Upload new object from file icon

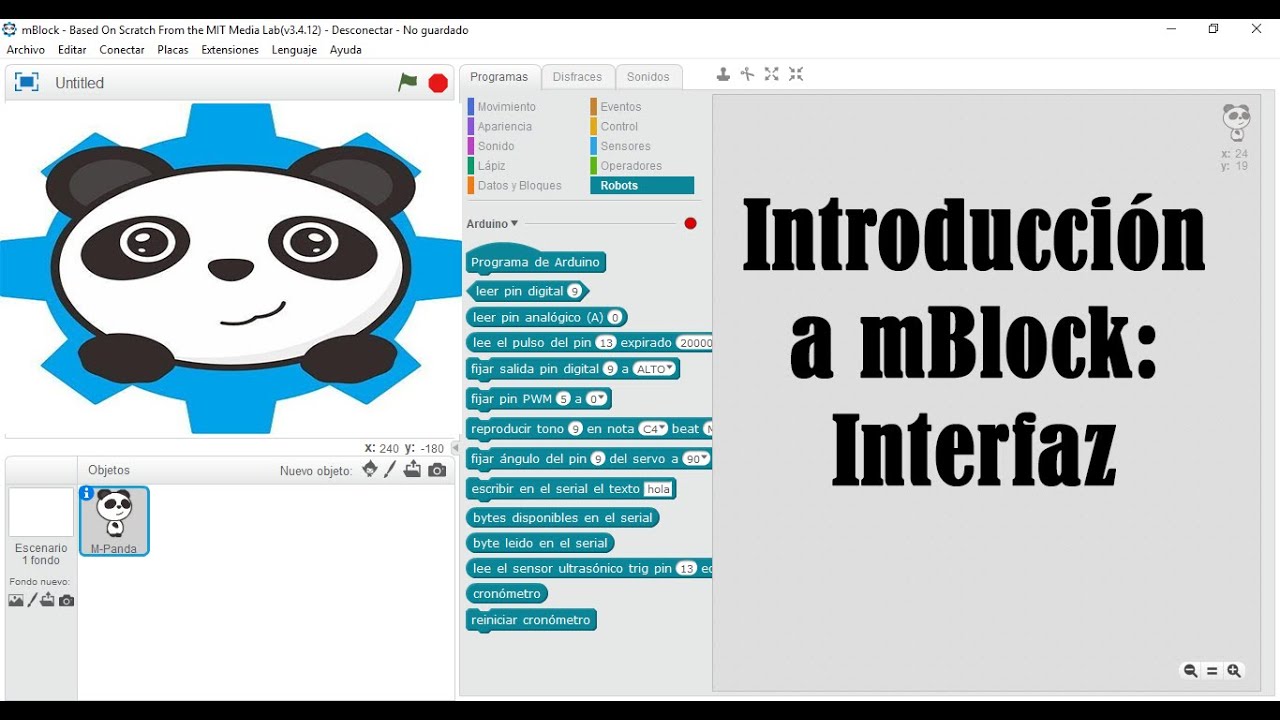pos(412,470)
